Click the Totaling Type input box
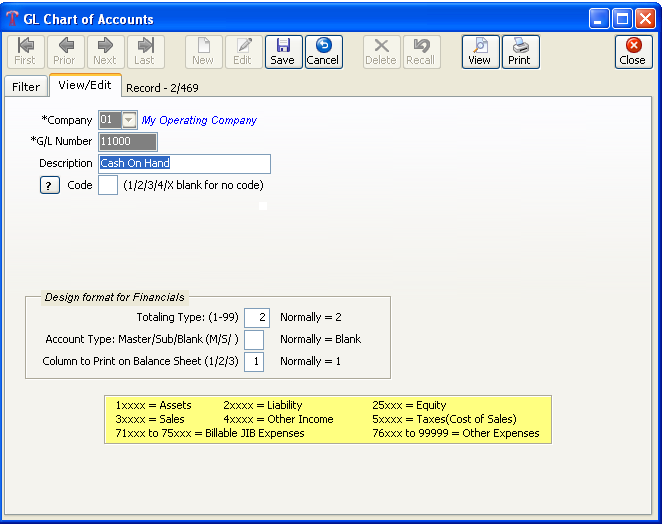The width and height of the screenshot is (663, 526). pyautogui.click(x=257, y=318)
